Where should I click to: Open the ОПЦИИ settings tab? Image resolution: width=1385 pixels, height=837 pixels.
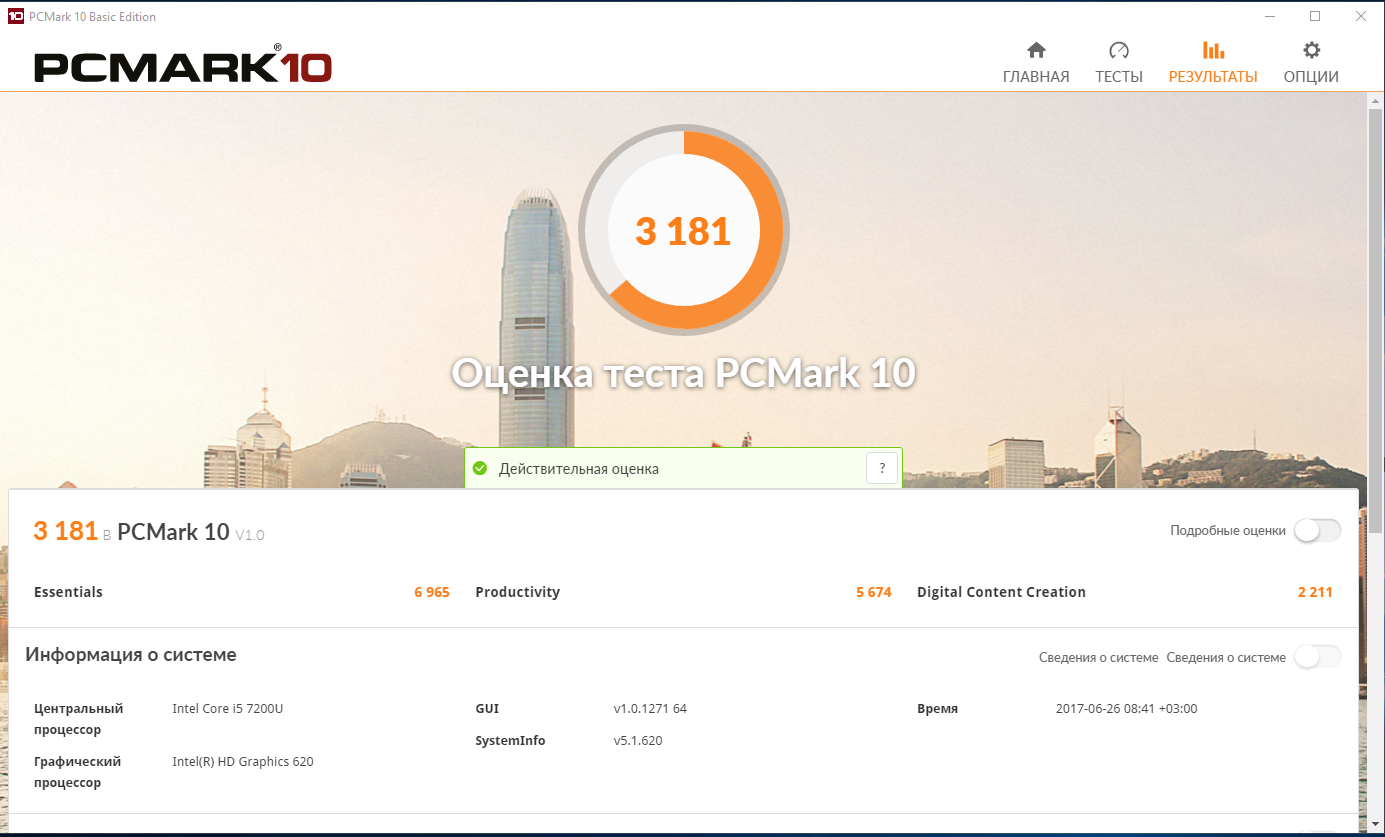1311,63
